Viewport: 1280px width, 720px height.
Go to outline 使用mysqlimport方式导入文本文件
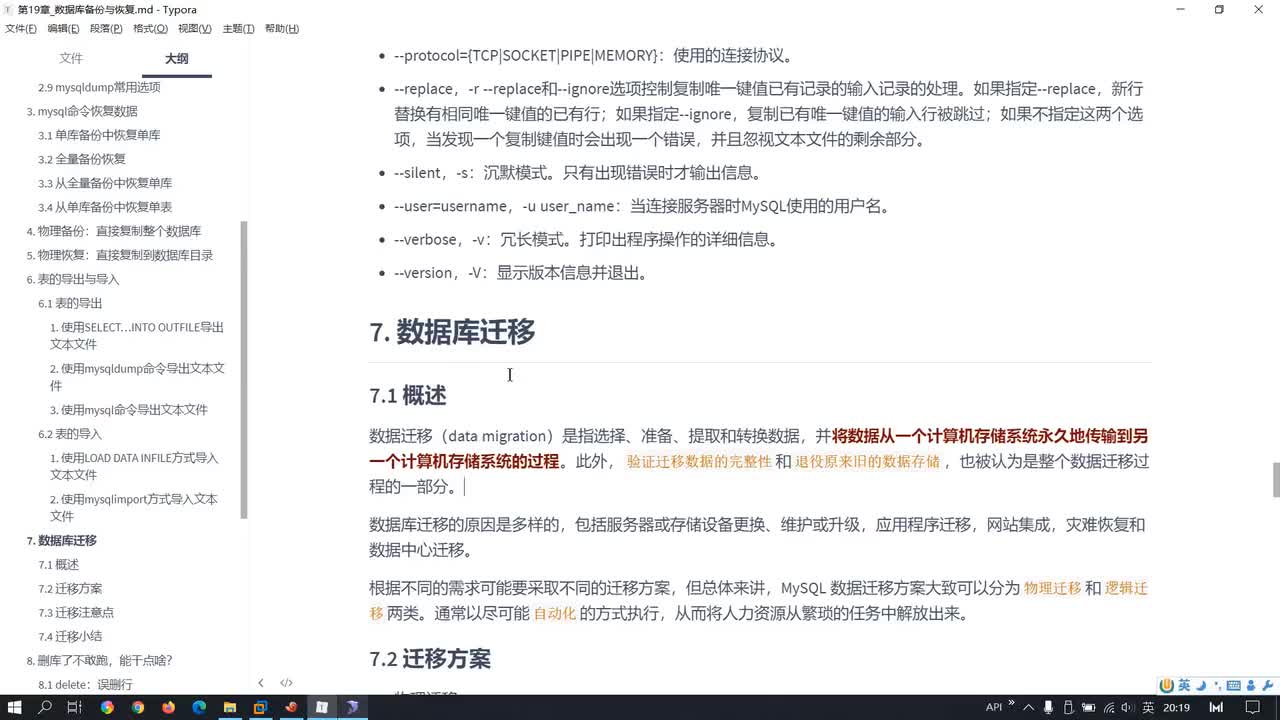134,507
